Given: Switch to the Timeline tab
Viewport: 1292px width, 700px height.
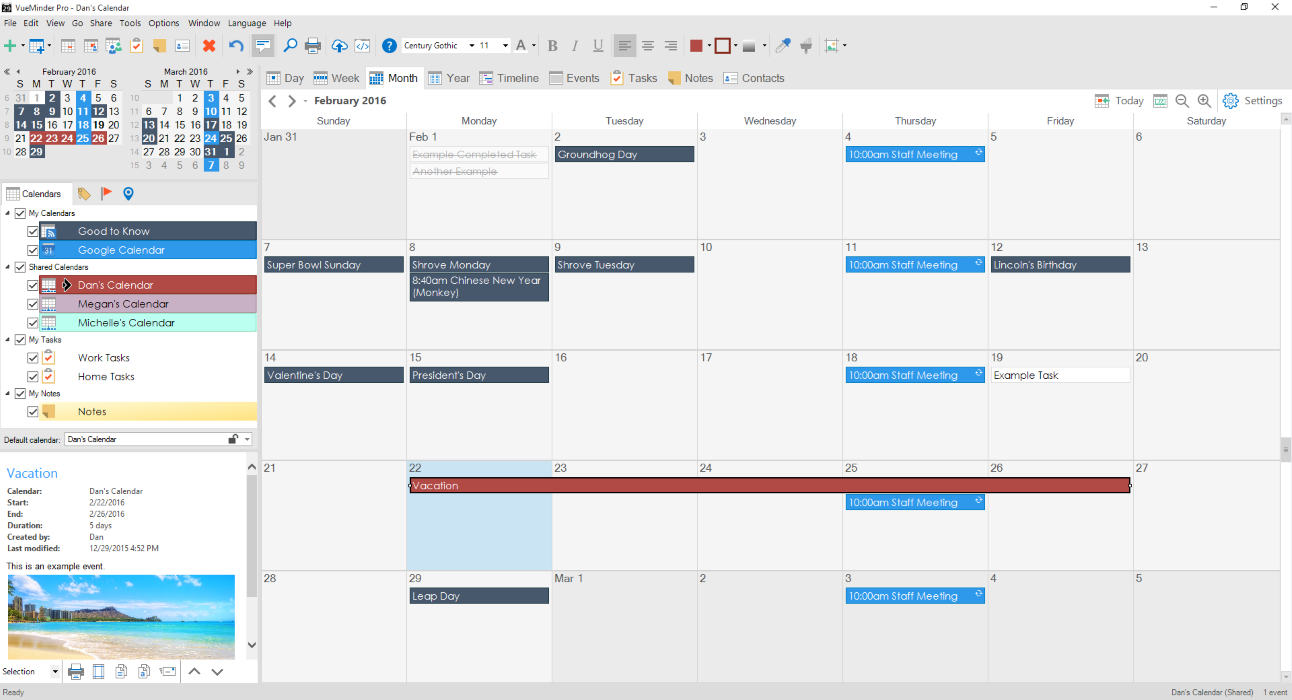Looking at the screenshot, I should click(x=509, y=78).
